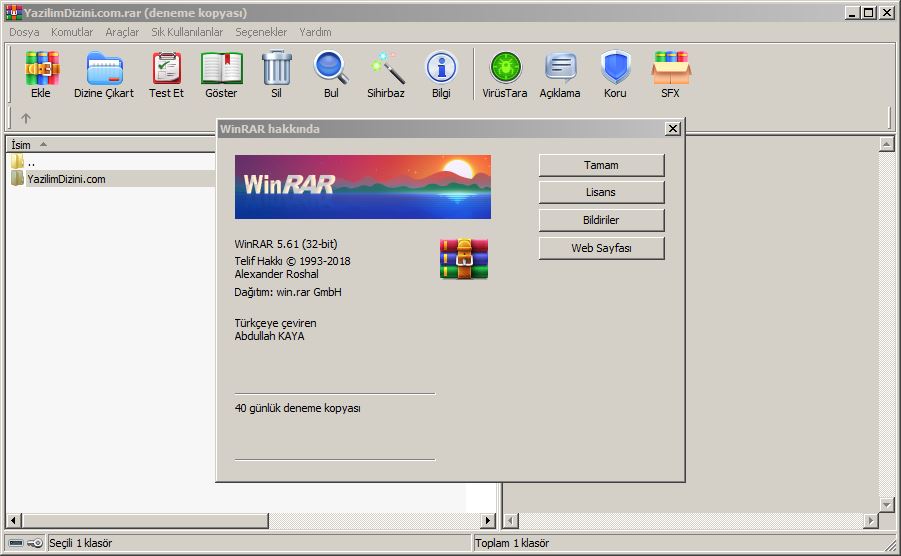Open the Komutlar menu
This screenshot has height=556, width=901.
[72, 32]
